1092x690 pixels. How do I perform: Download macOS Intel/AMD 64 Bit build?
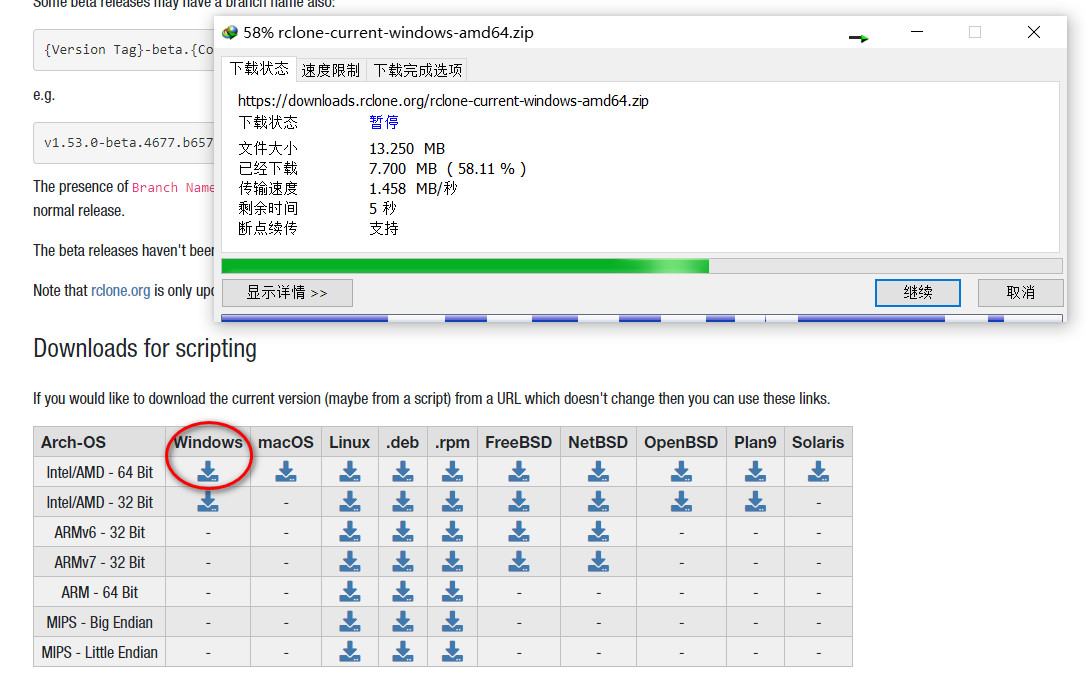286,472
